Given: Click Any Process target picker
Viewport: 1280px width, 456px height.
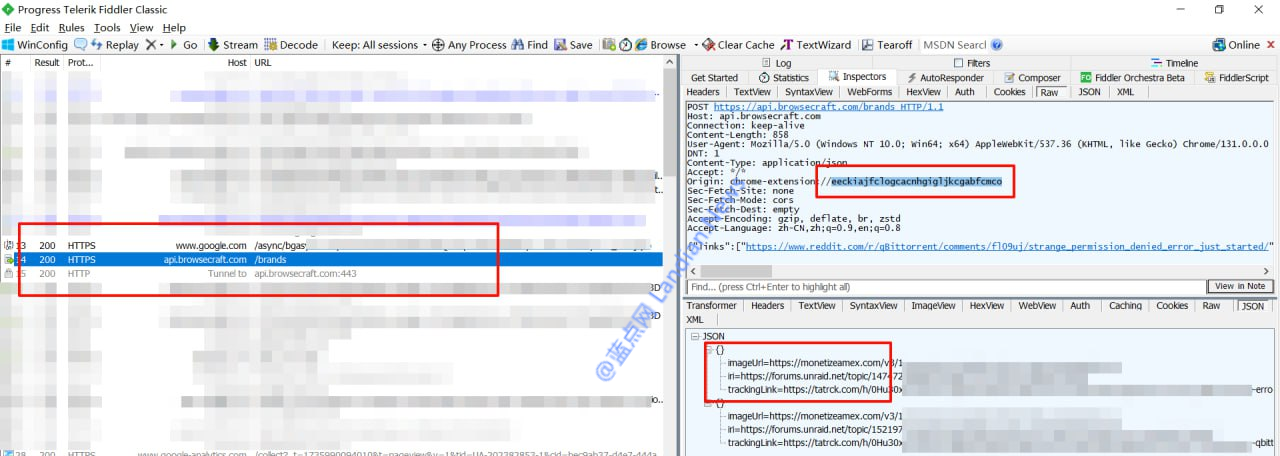Looking at the screenshot, I should point(469,45).
